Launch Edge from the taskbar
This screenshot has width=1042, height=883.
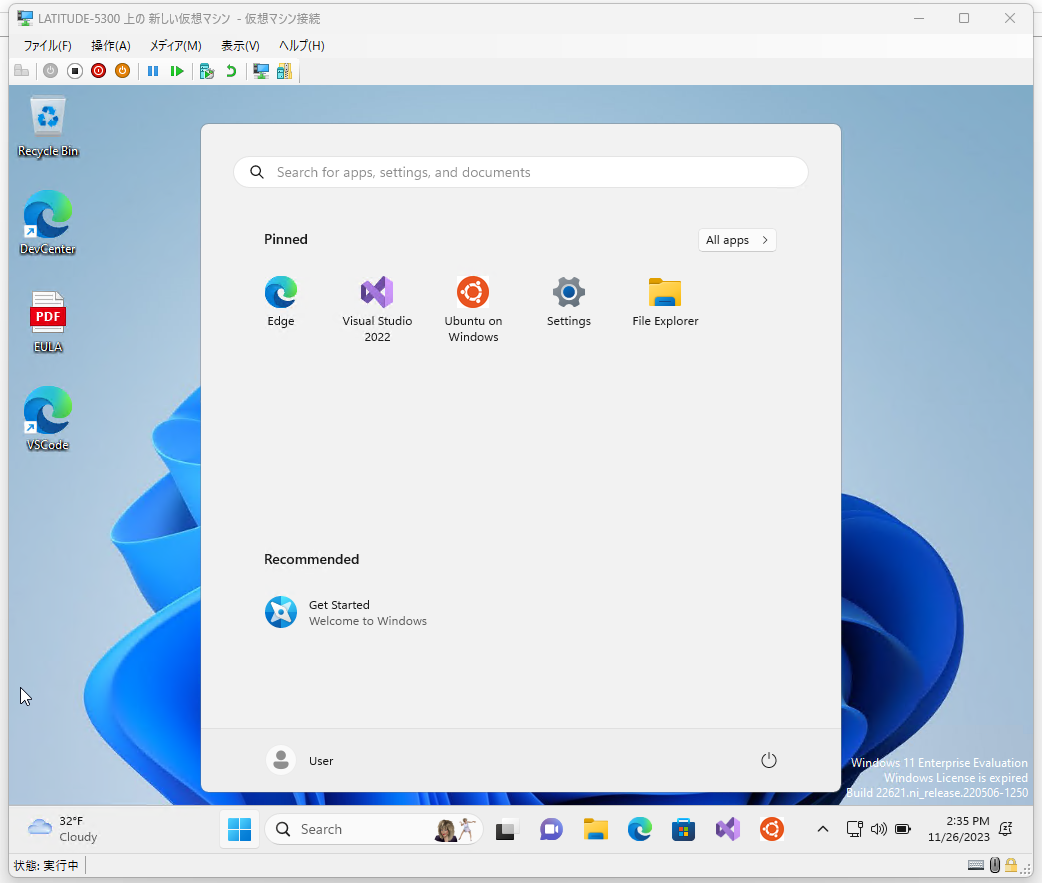[x=639, y=829]
